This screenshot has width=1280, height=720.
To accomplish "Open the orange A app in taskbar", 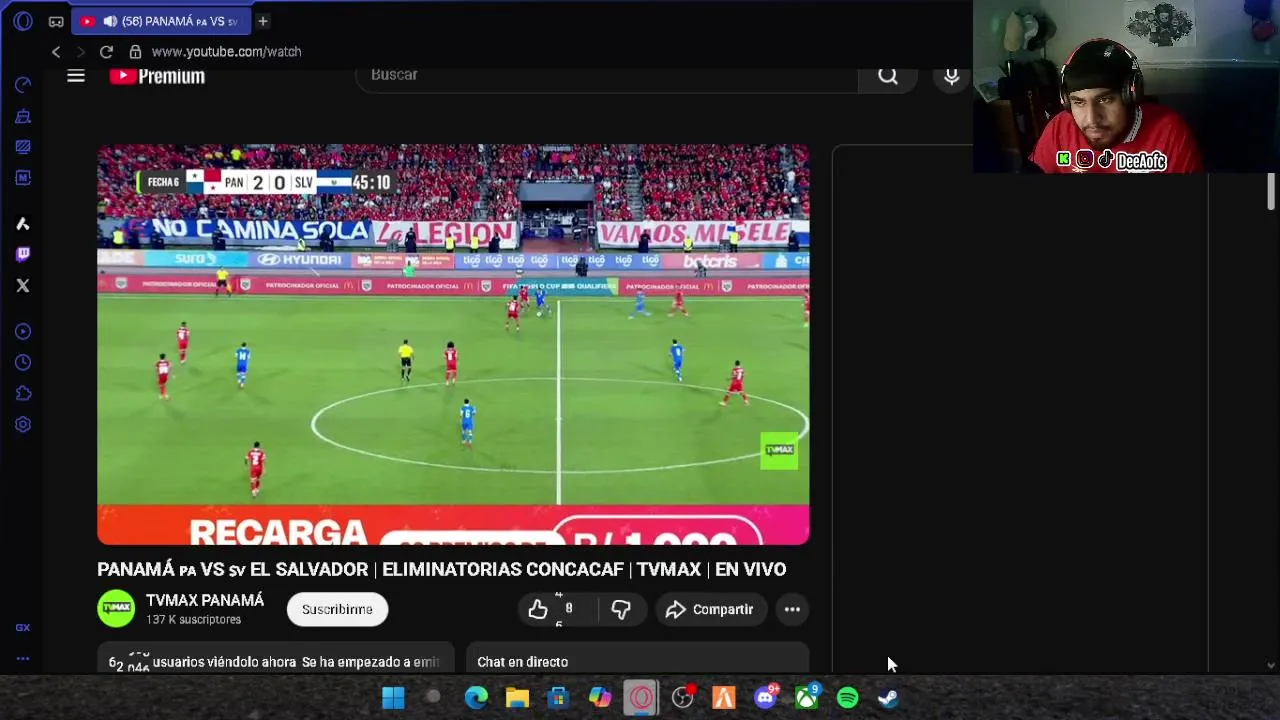I will pos(724,698).
